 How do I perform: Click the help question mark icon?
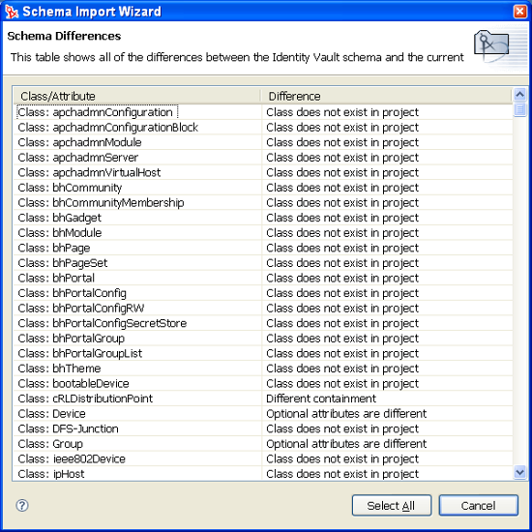coord(22,506)
